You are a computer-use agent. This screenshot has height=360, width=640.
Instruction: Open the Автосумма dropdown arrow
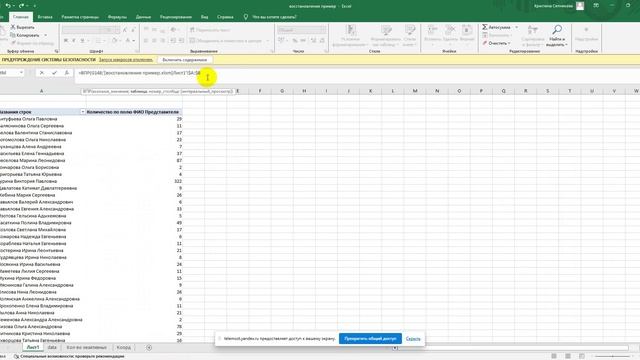pyautogui.click(x=517, y=27)
